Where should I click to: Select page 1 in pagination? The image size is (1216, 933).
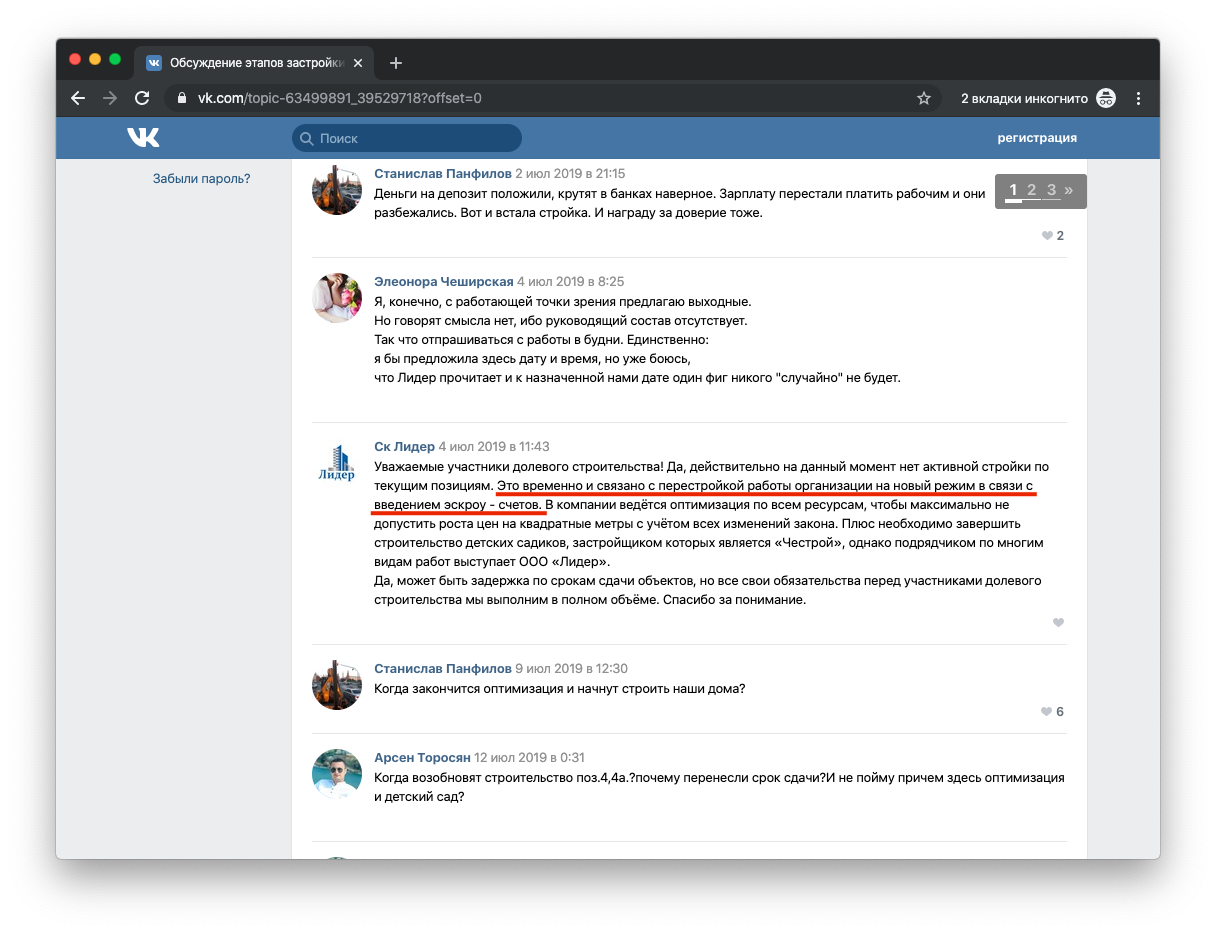pos(1013,190)
